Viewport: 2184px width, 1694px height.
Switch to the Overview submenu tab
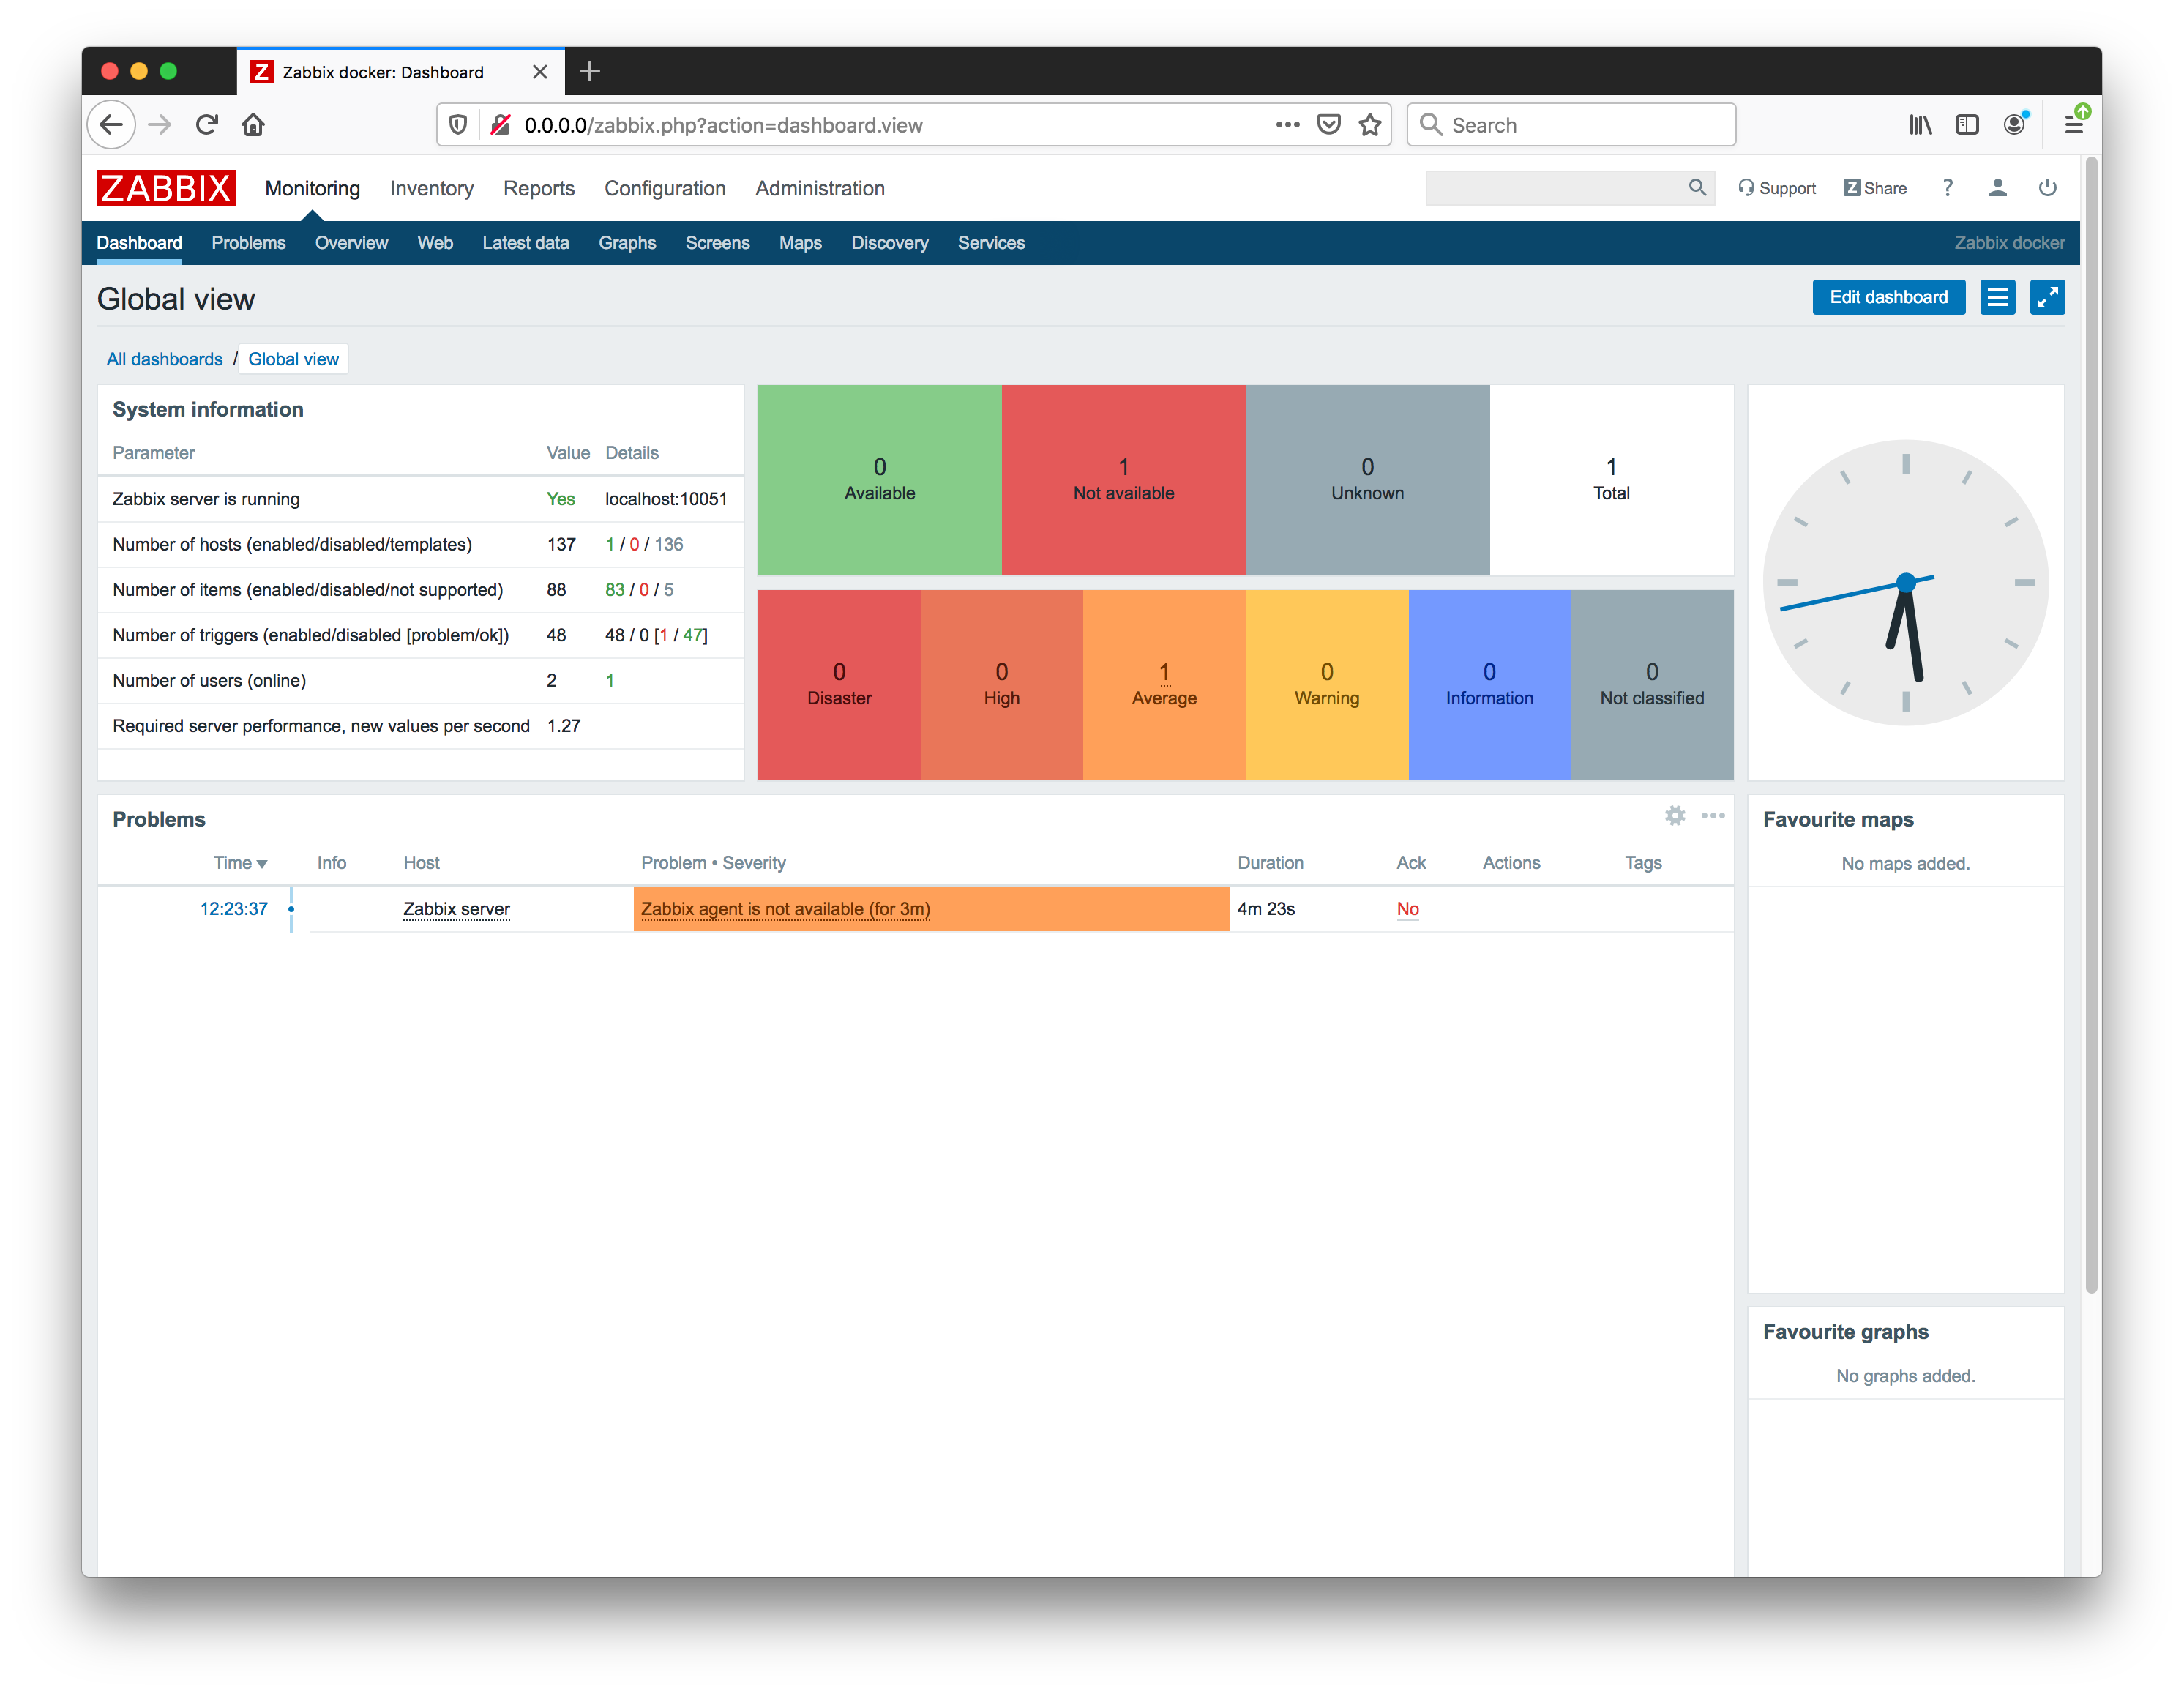[351, 243]
